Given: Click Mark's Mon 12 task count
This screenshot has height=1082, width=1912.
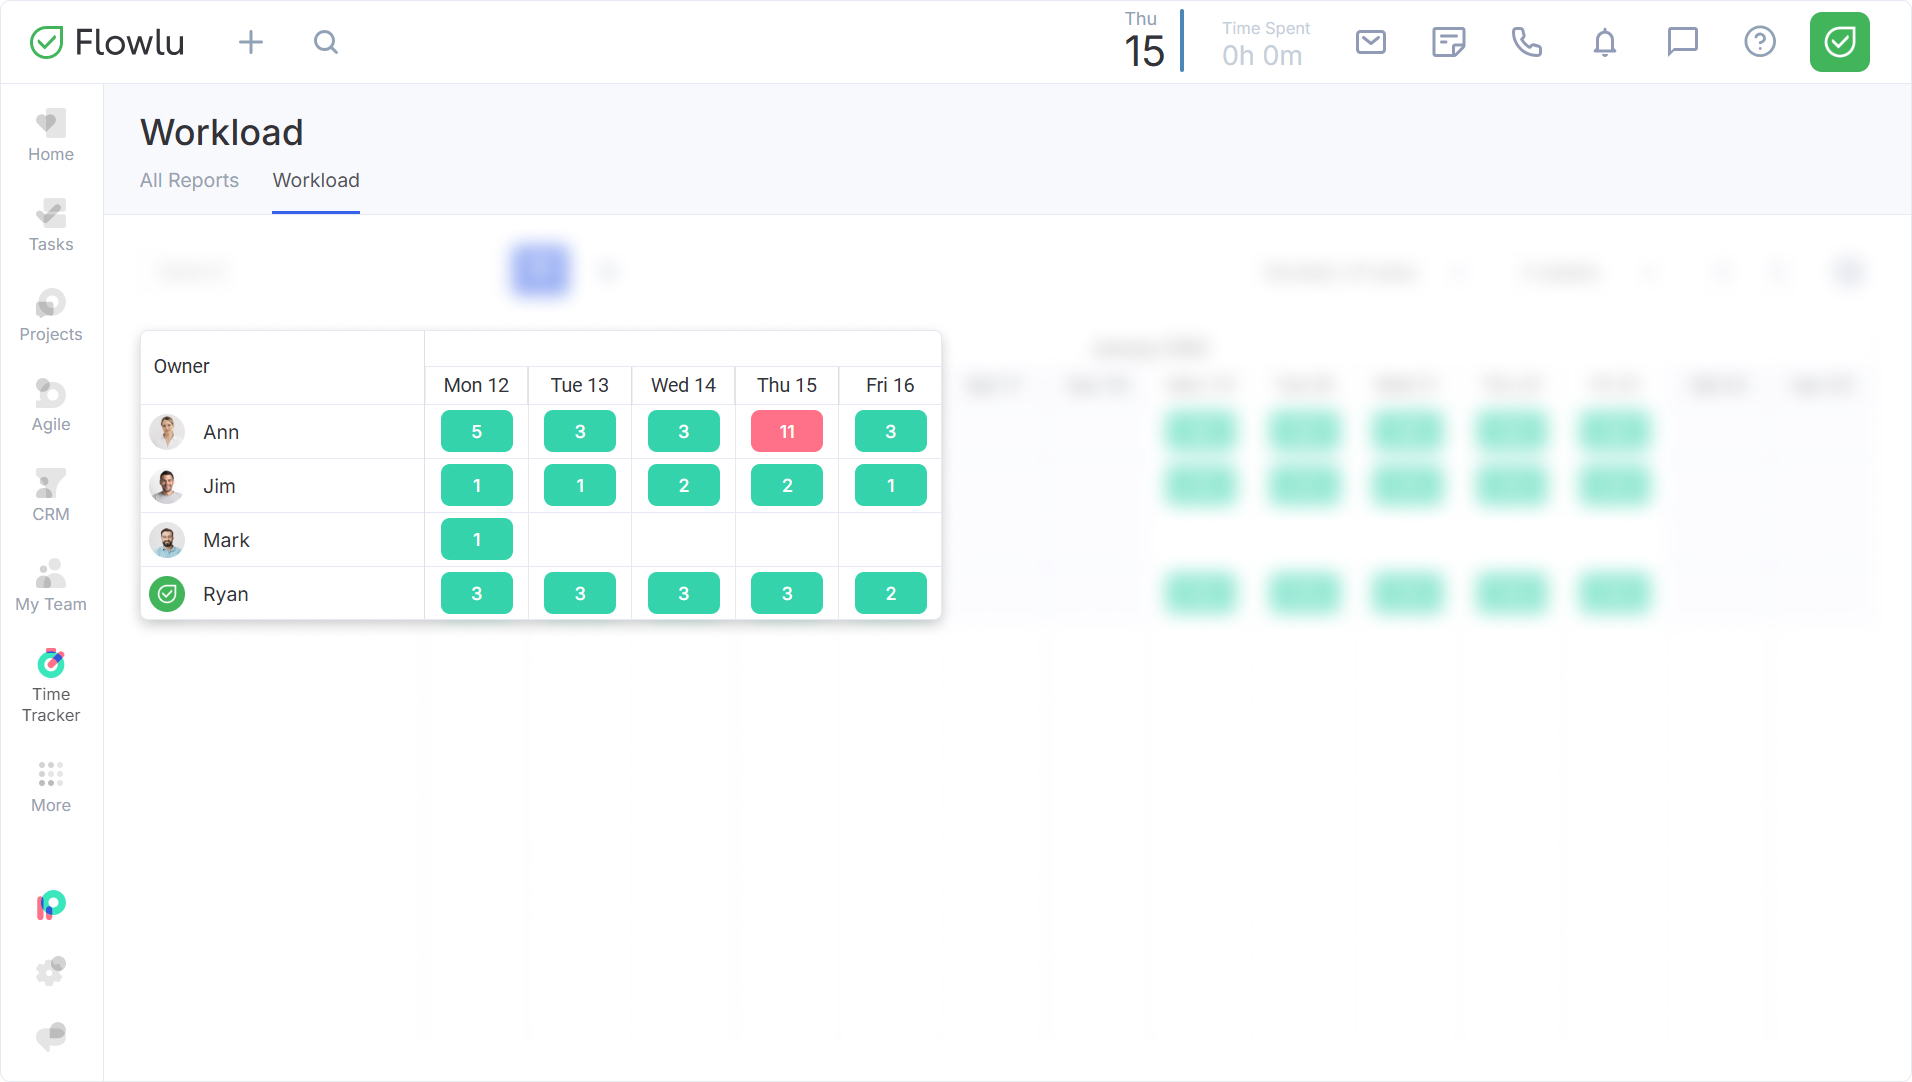Looking at the screenshot, I should (x=477, y=540).
